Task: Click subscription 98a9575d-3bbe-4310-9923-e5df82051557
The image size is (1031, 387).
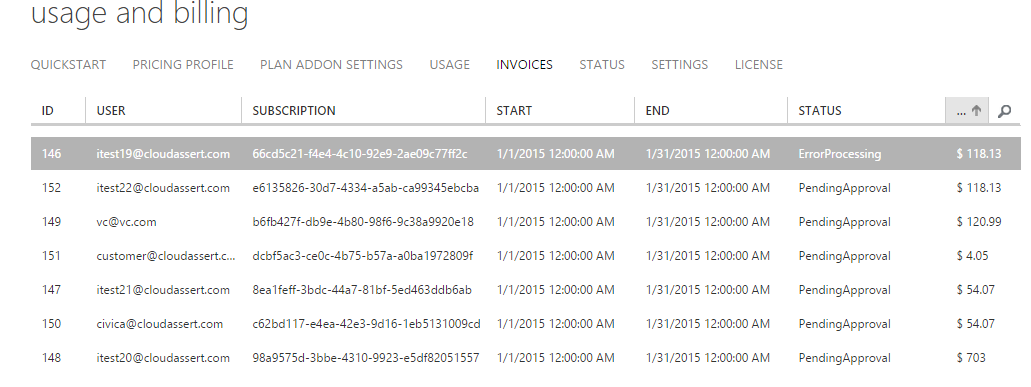Action: tap(366, 358)
